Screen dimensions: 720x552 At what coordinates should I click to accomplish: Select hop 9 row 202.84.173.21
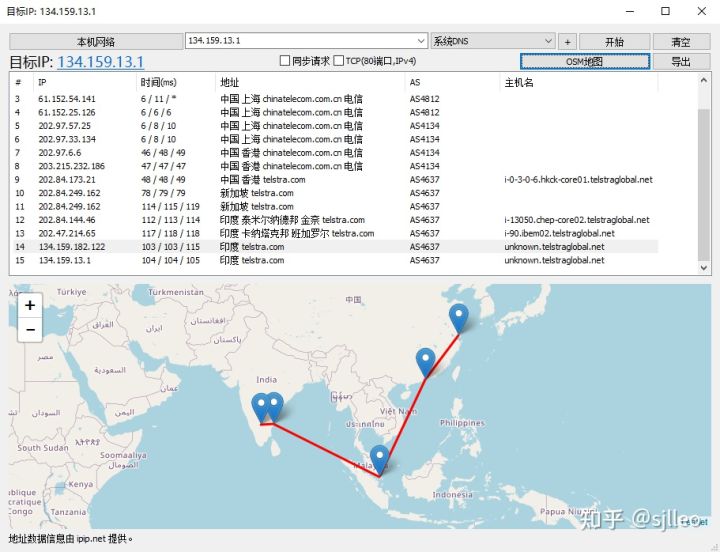coord(334,180)
